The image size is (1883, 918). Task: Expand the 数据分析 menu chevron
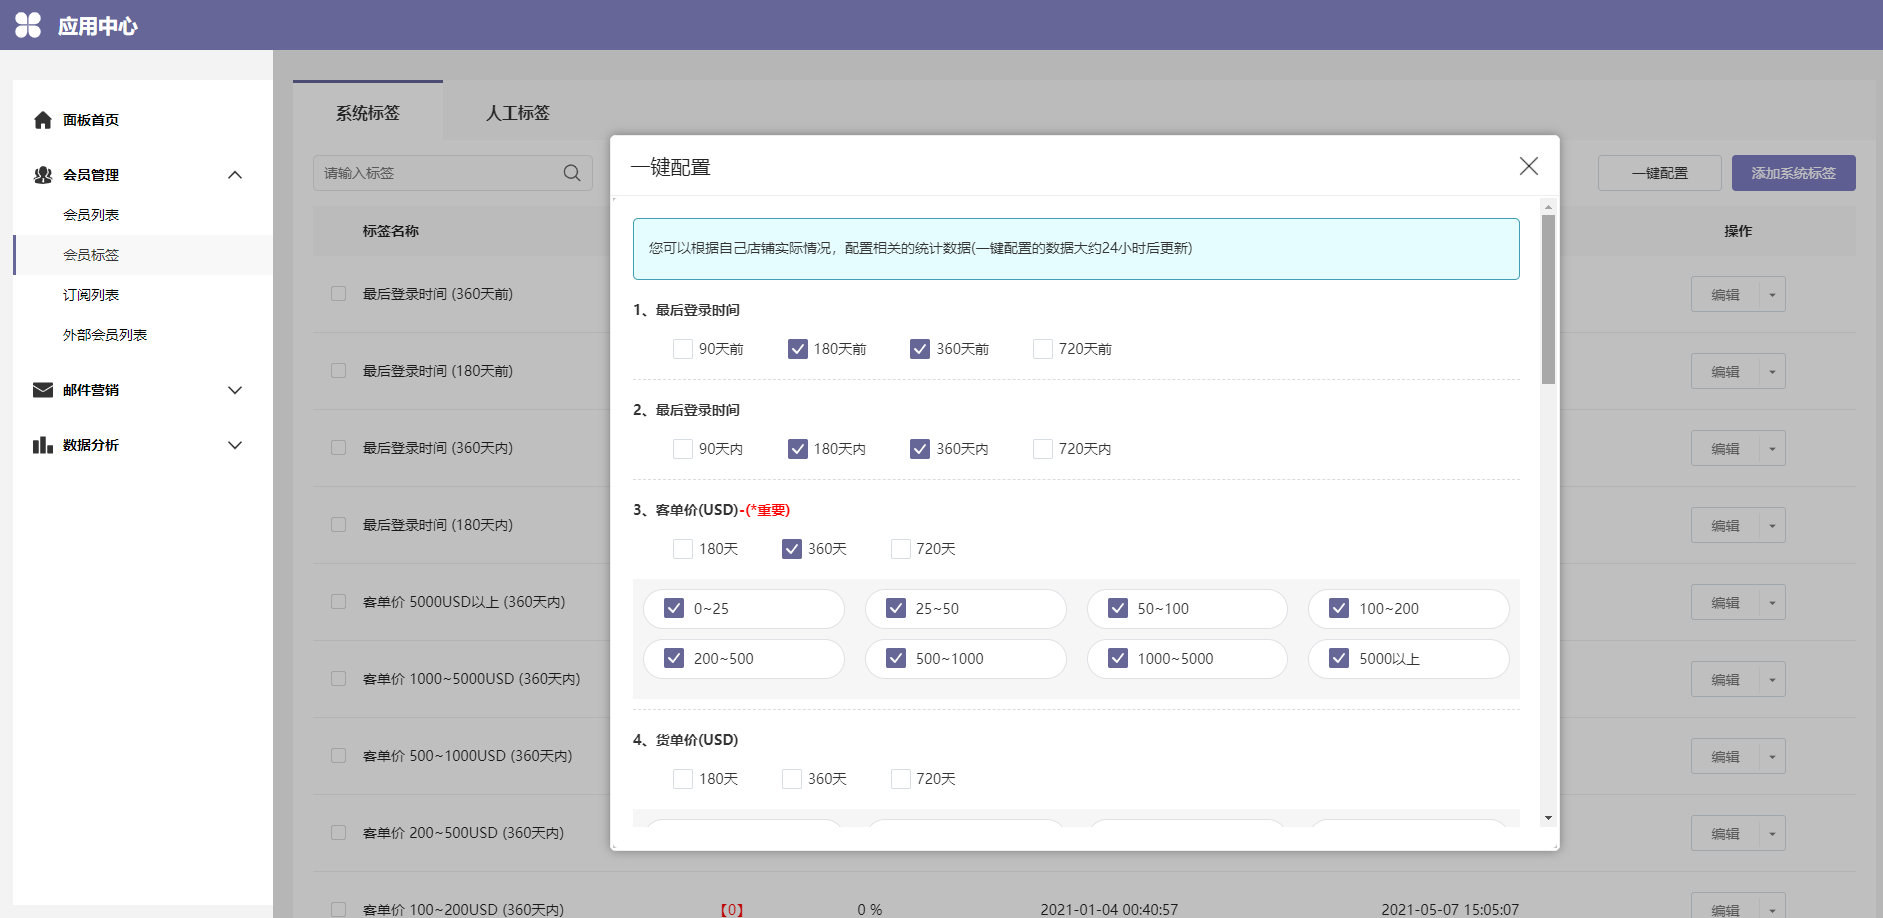pos(235,445)
